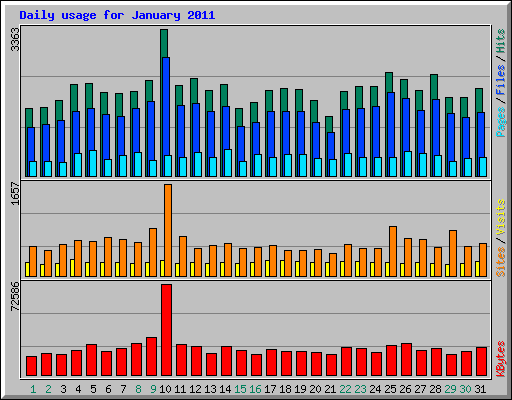Select the red KBytes bar for day 26
The width and height of the screenshot is (512, 400).
(x=407, y=360)
